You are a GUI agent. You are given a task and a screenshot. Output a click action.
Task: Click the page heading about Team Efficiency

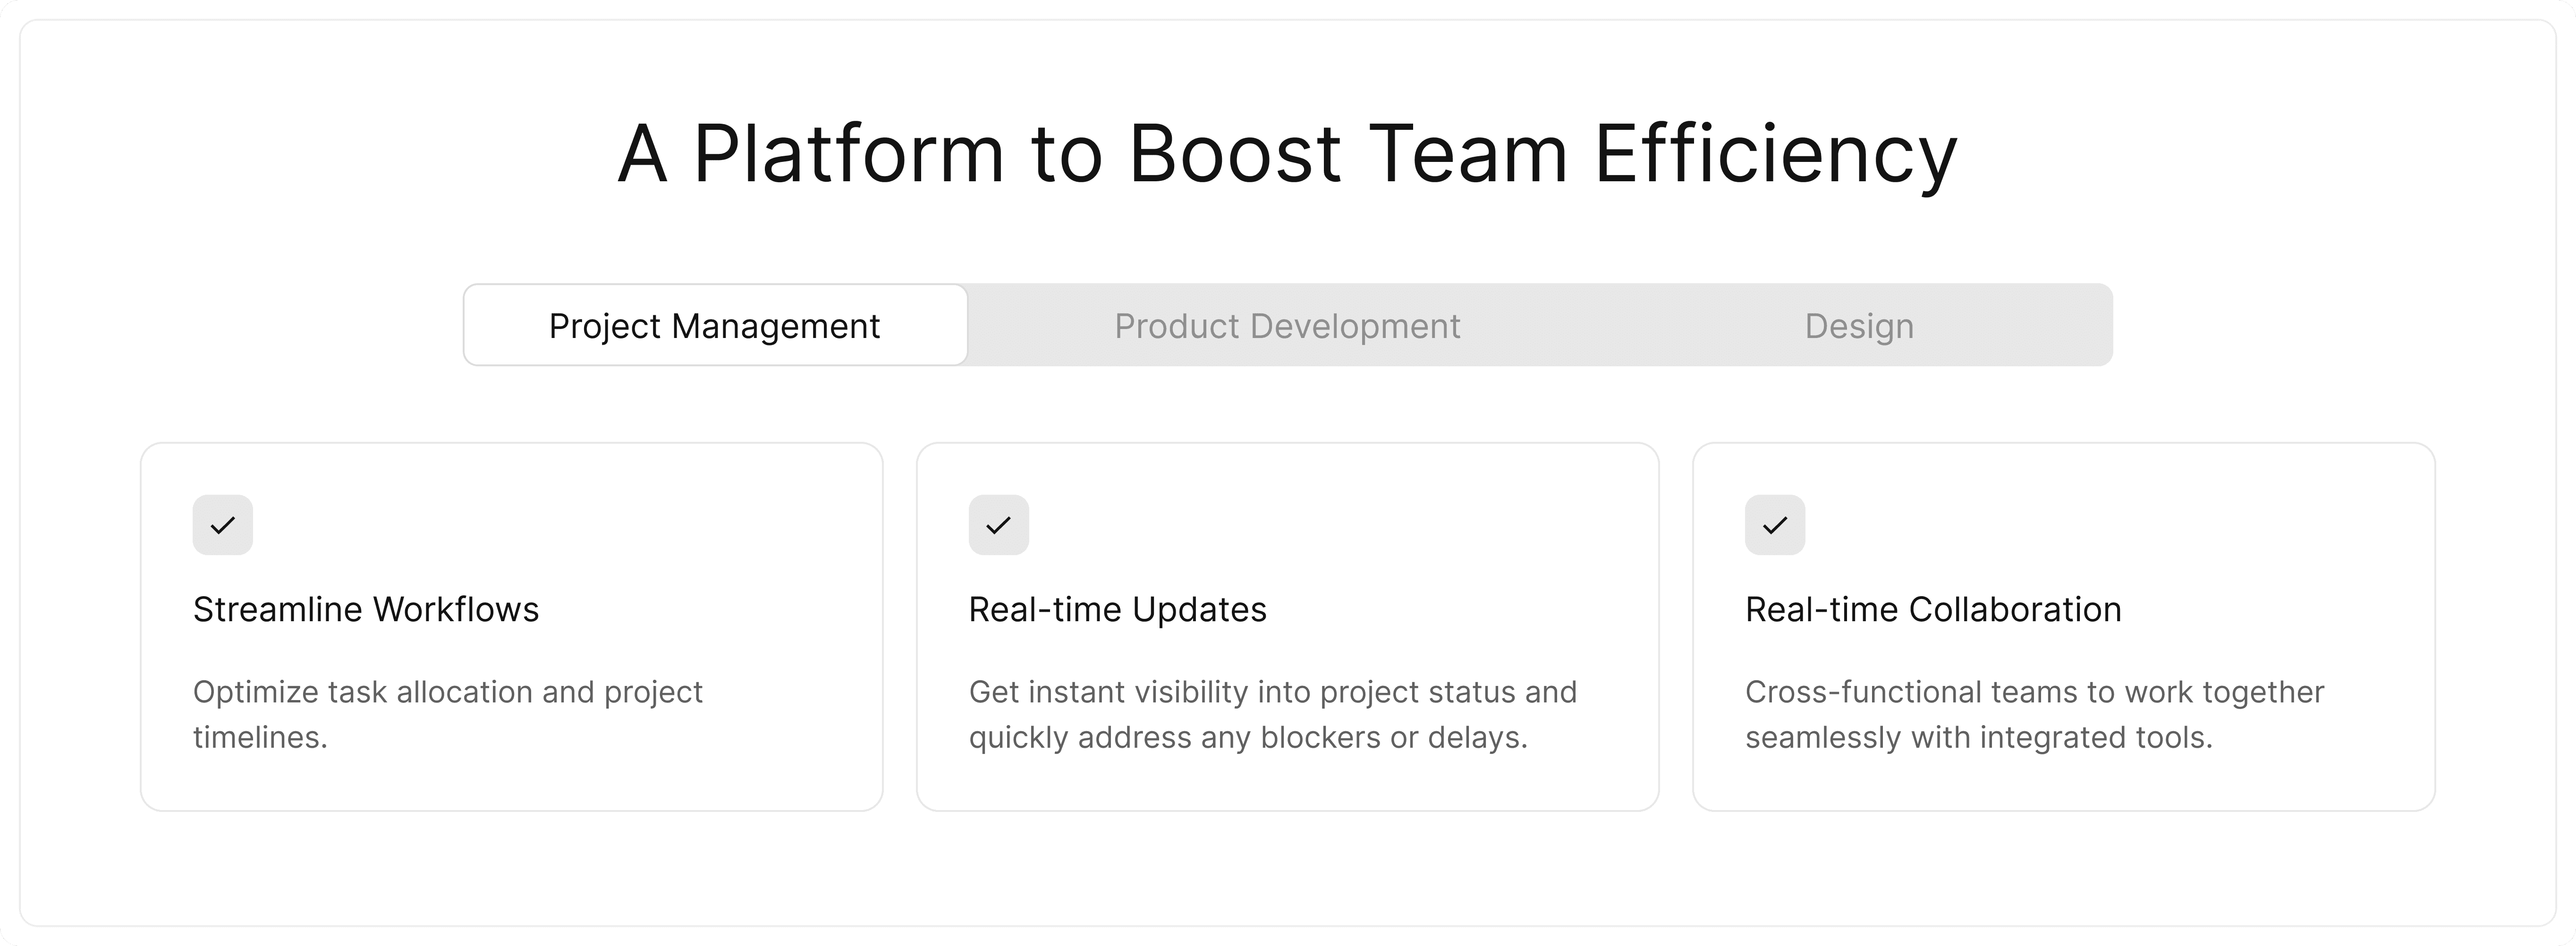coord(1287,153)
